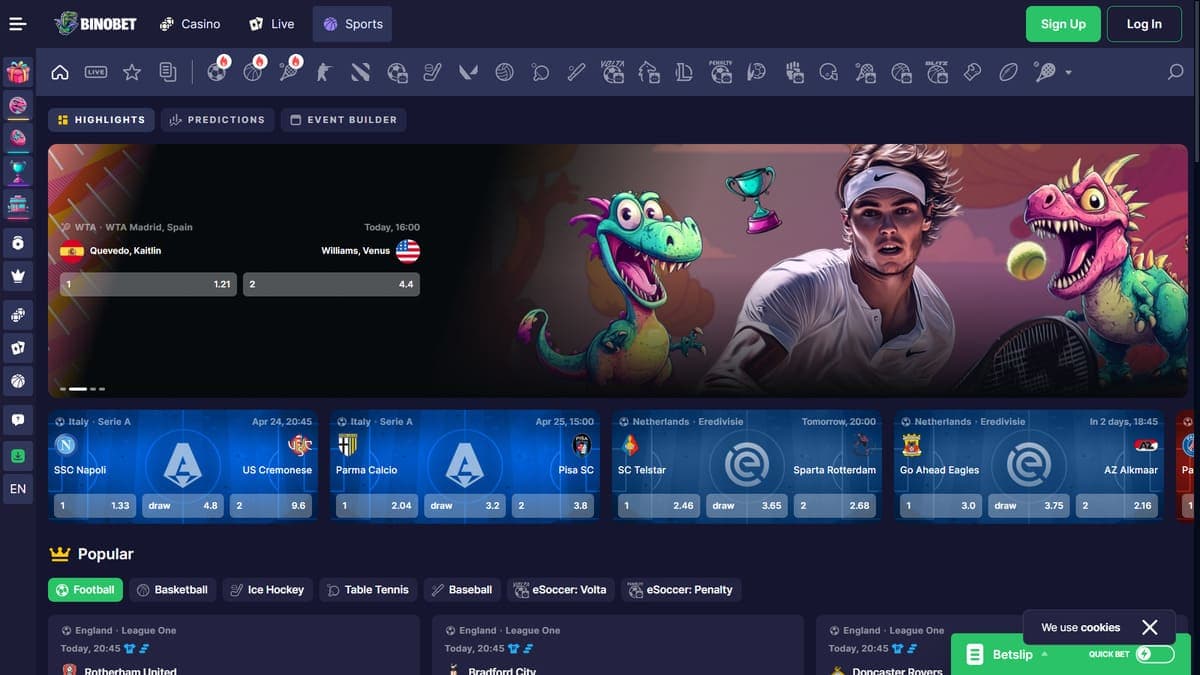Viewport: 1200px width, 675px height.
Task: Filter popular by Table Tennis
Action: point(367,590)
